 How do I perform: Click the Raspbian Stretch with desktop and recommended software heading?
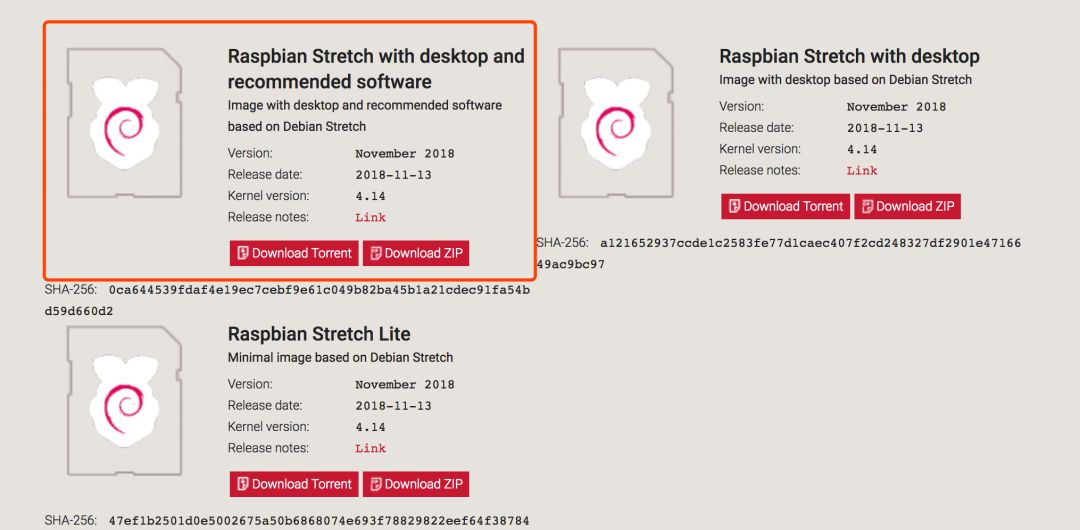click(x=376, y=68)
